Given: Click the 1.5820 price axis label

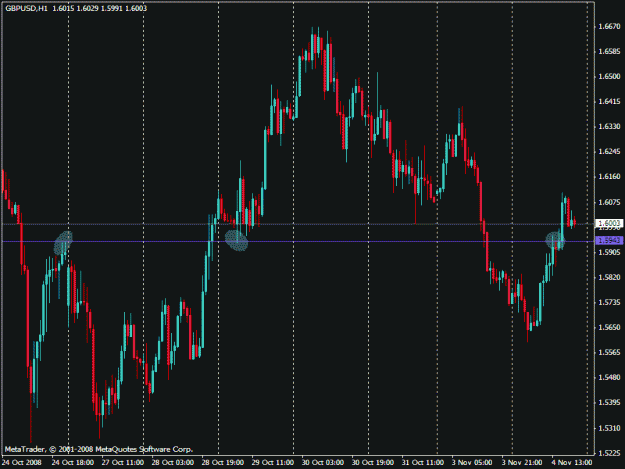Looking at the screenshot, I should click(x=609, y=277).
